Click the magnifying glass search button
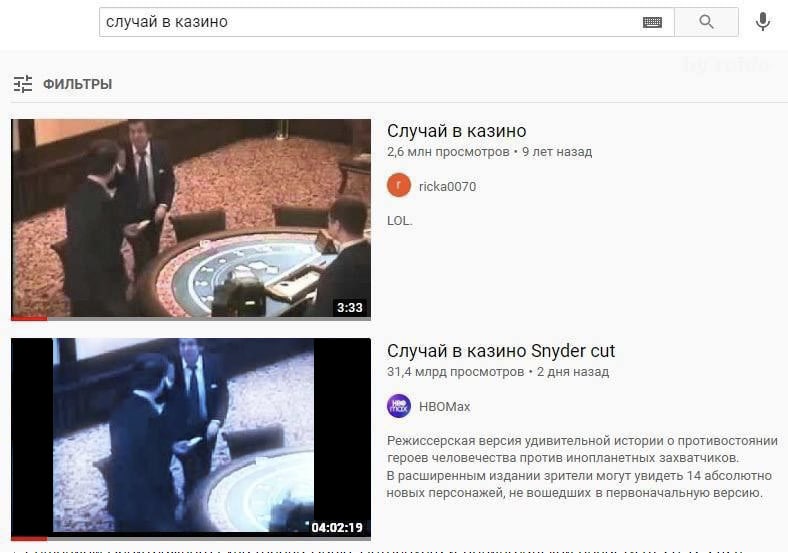Viewport: 788px width, 553px height. pos(706,22)
